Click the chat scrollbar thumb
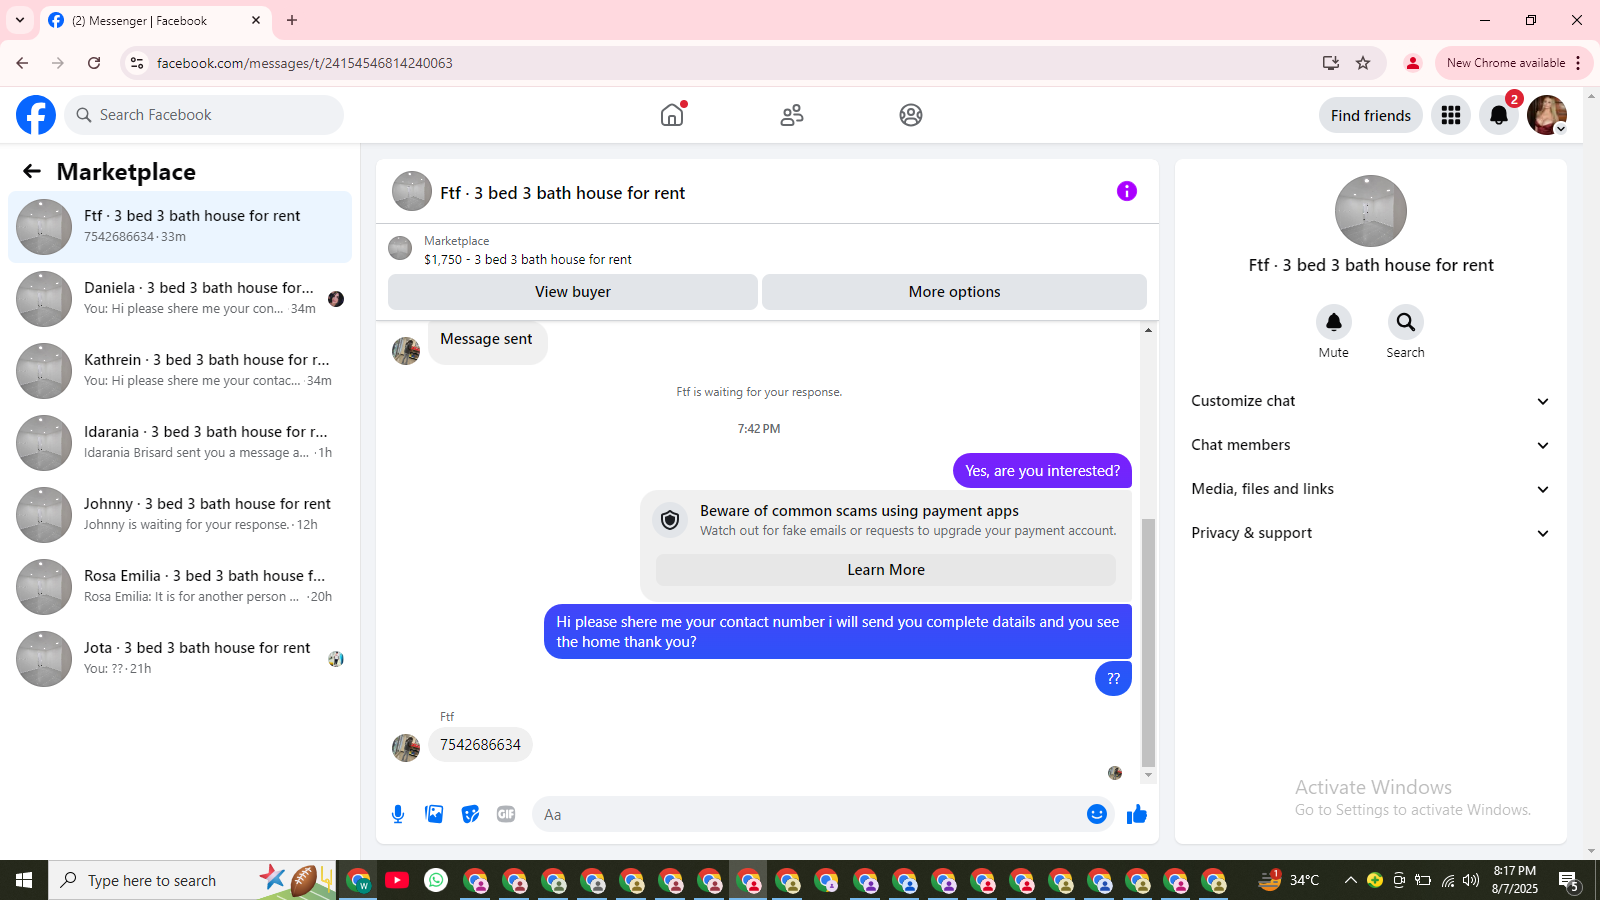 tap(1148, 642)
